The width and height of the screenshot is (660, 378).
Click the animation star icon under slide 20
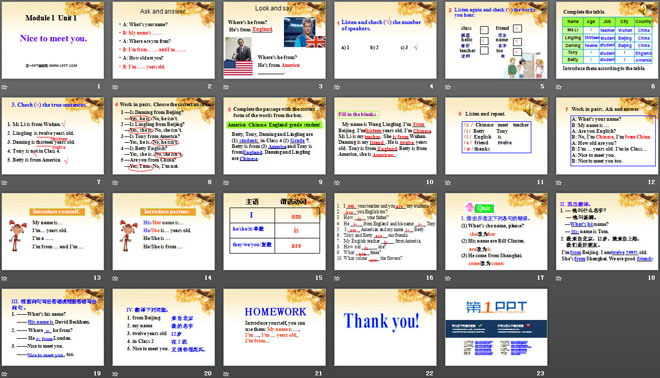pyautogui.click(x=115, y=374)
